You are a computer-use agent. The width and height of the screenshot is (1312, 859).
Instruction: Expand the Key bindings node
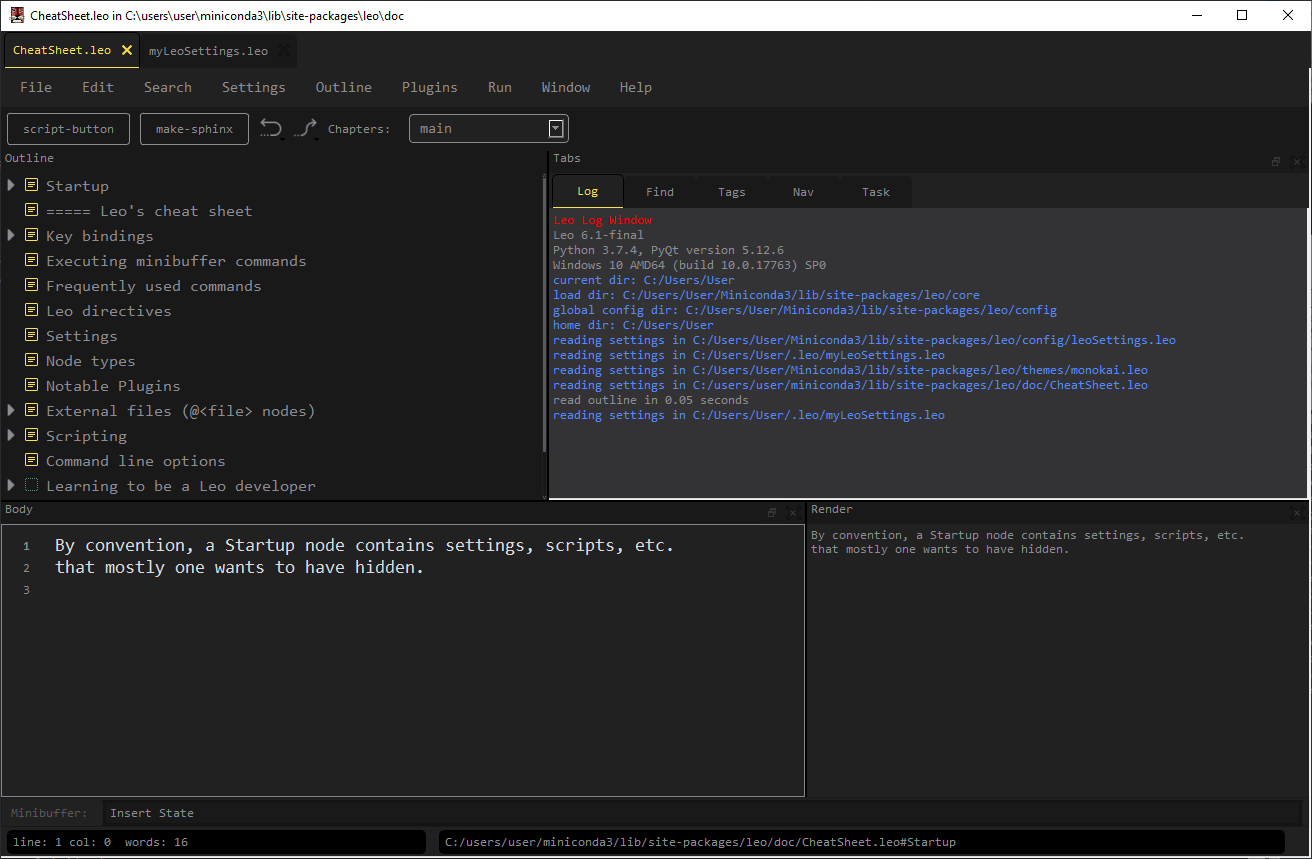[x=10, y=236]
